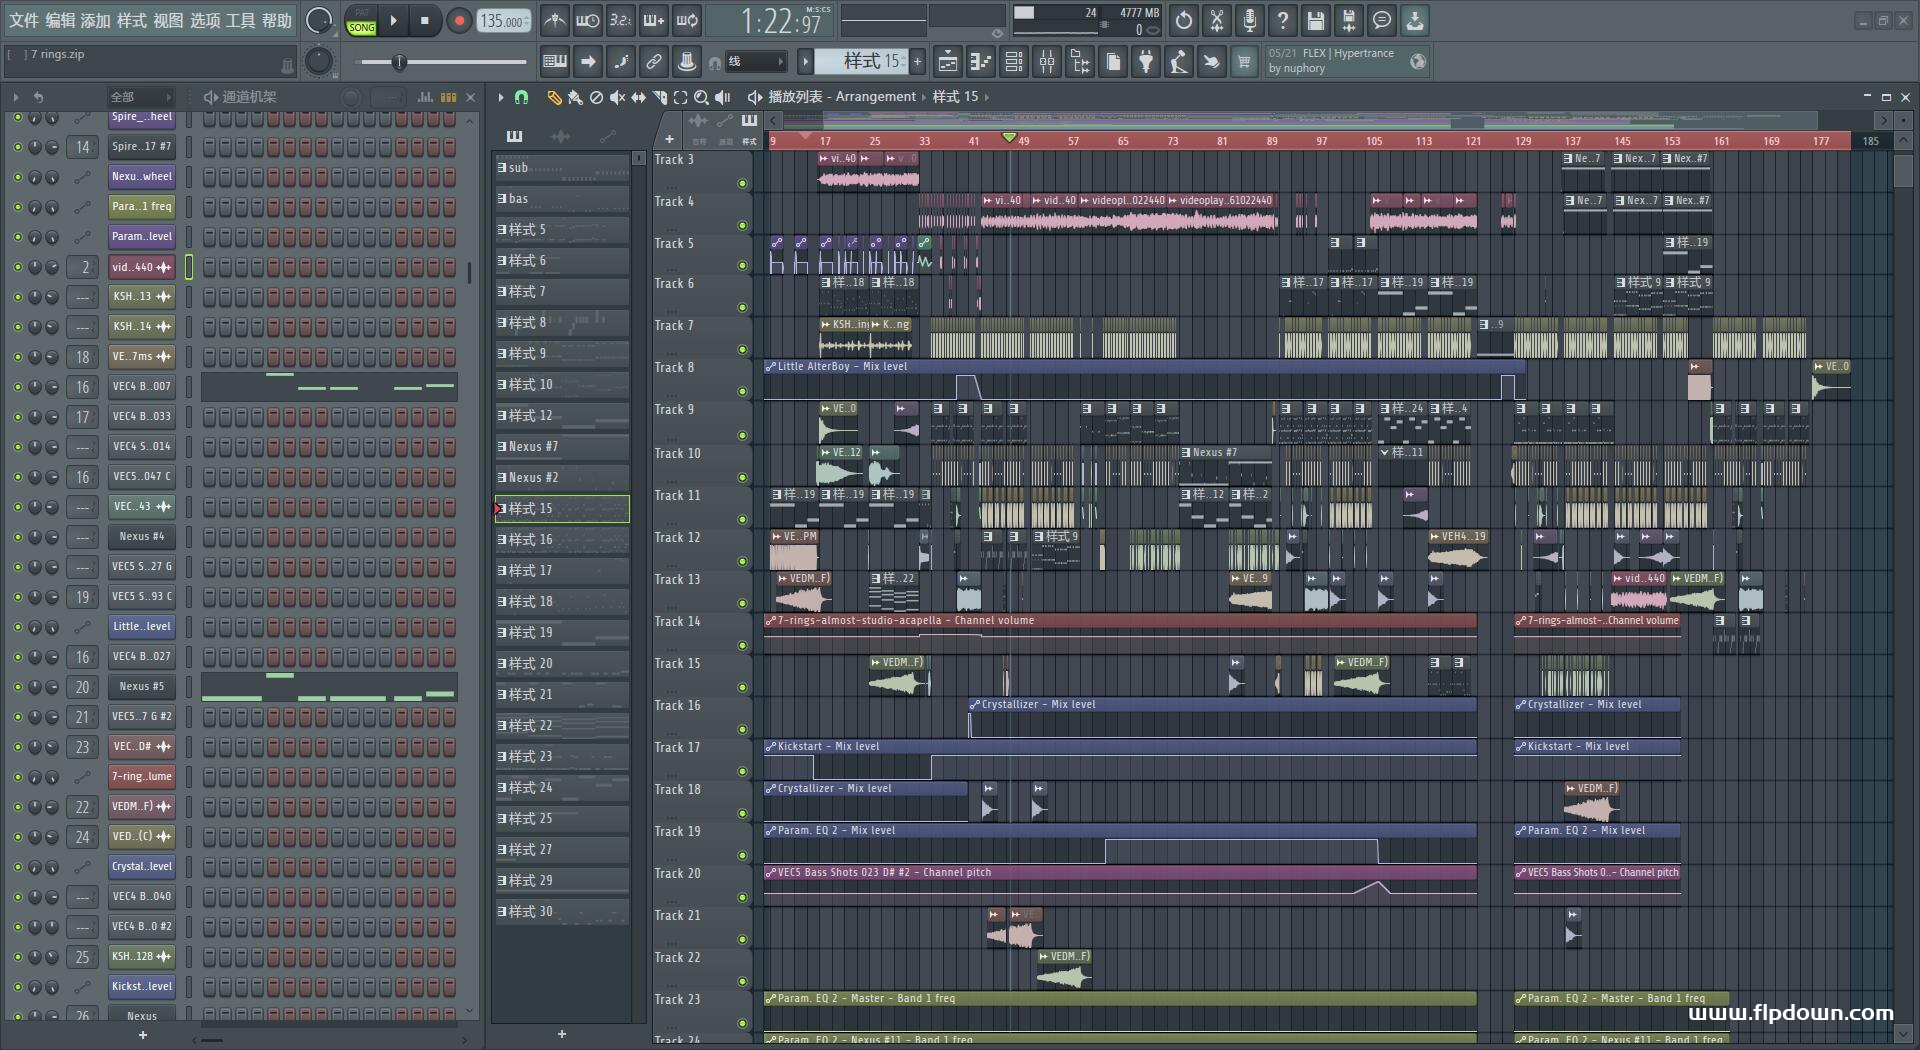
Task: Click the 135.000 tempo field
Action: (504, 21)
